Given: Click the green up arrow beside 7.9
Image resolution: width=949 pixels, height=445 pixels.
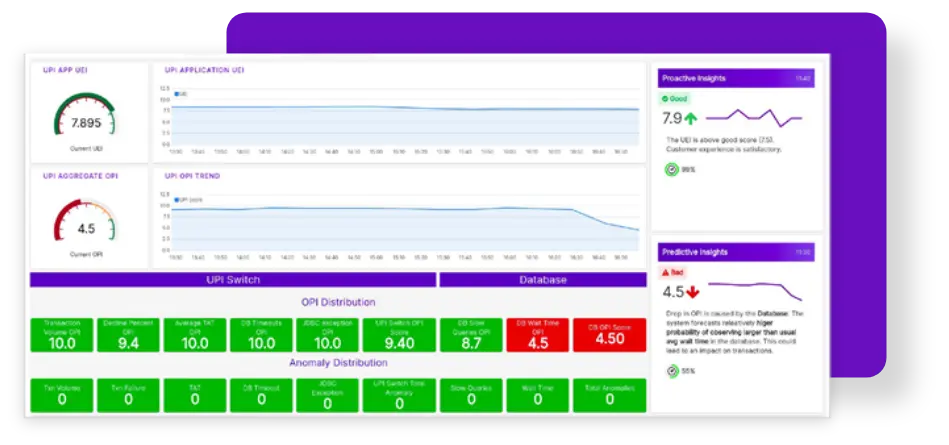Looking at the screenshot, I should click(691, 119).
